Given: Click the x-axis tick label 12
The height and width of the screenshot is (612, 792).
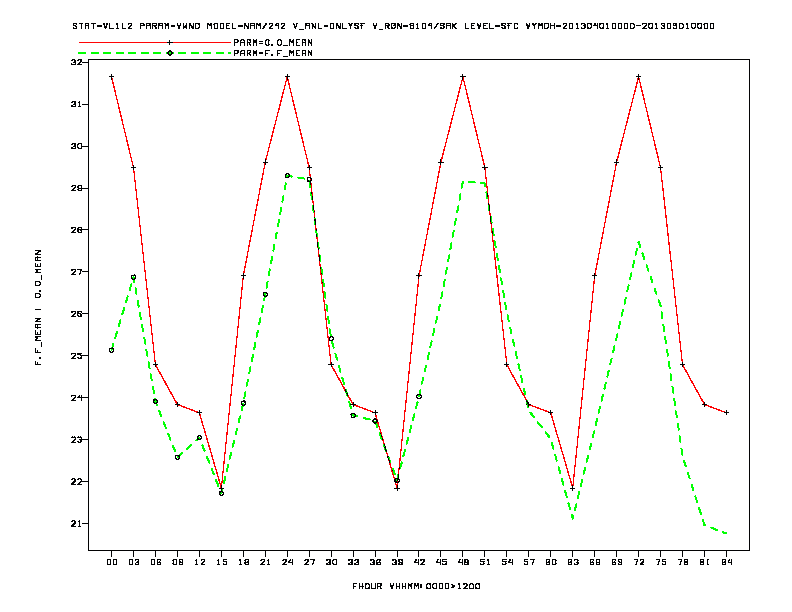Looking at the screenshot, I should 200,562.
